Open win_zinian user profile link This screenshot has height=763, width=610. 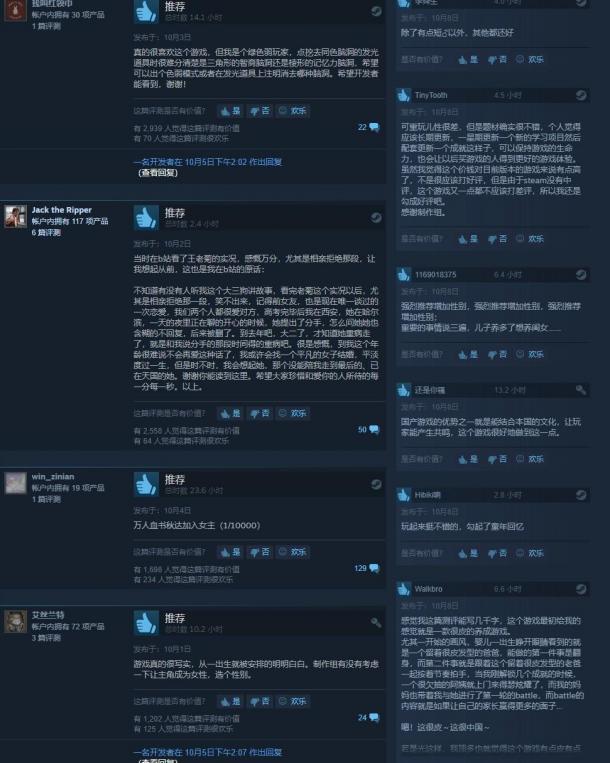pos(53,476)
